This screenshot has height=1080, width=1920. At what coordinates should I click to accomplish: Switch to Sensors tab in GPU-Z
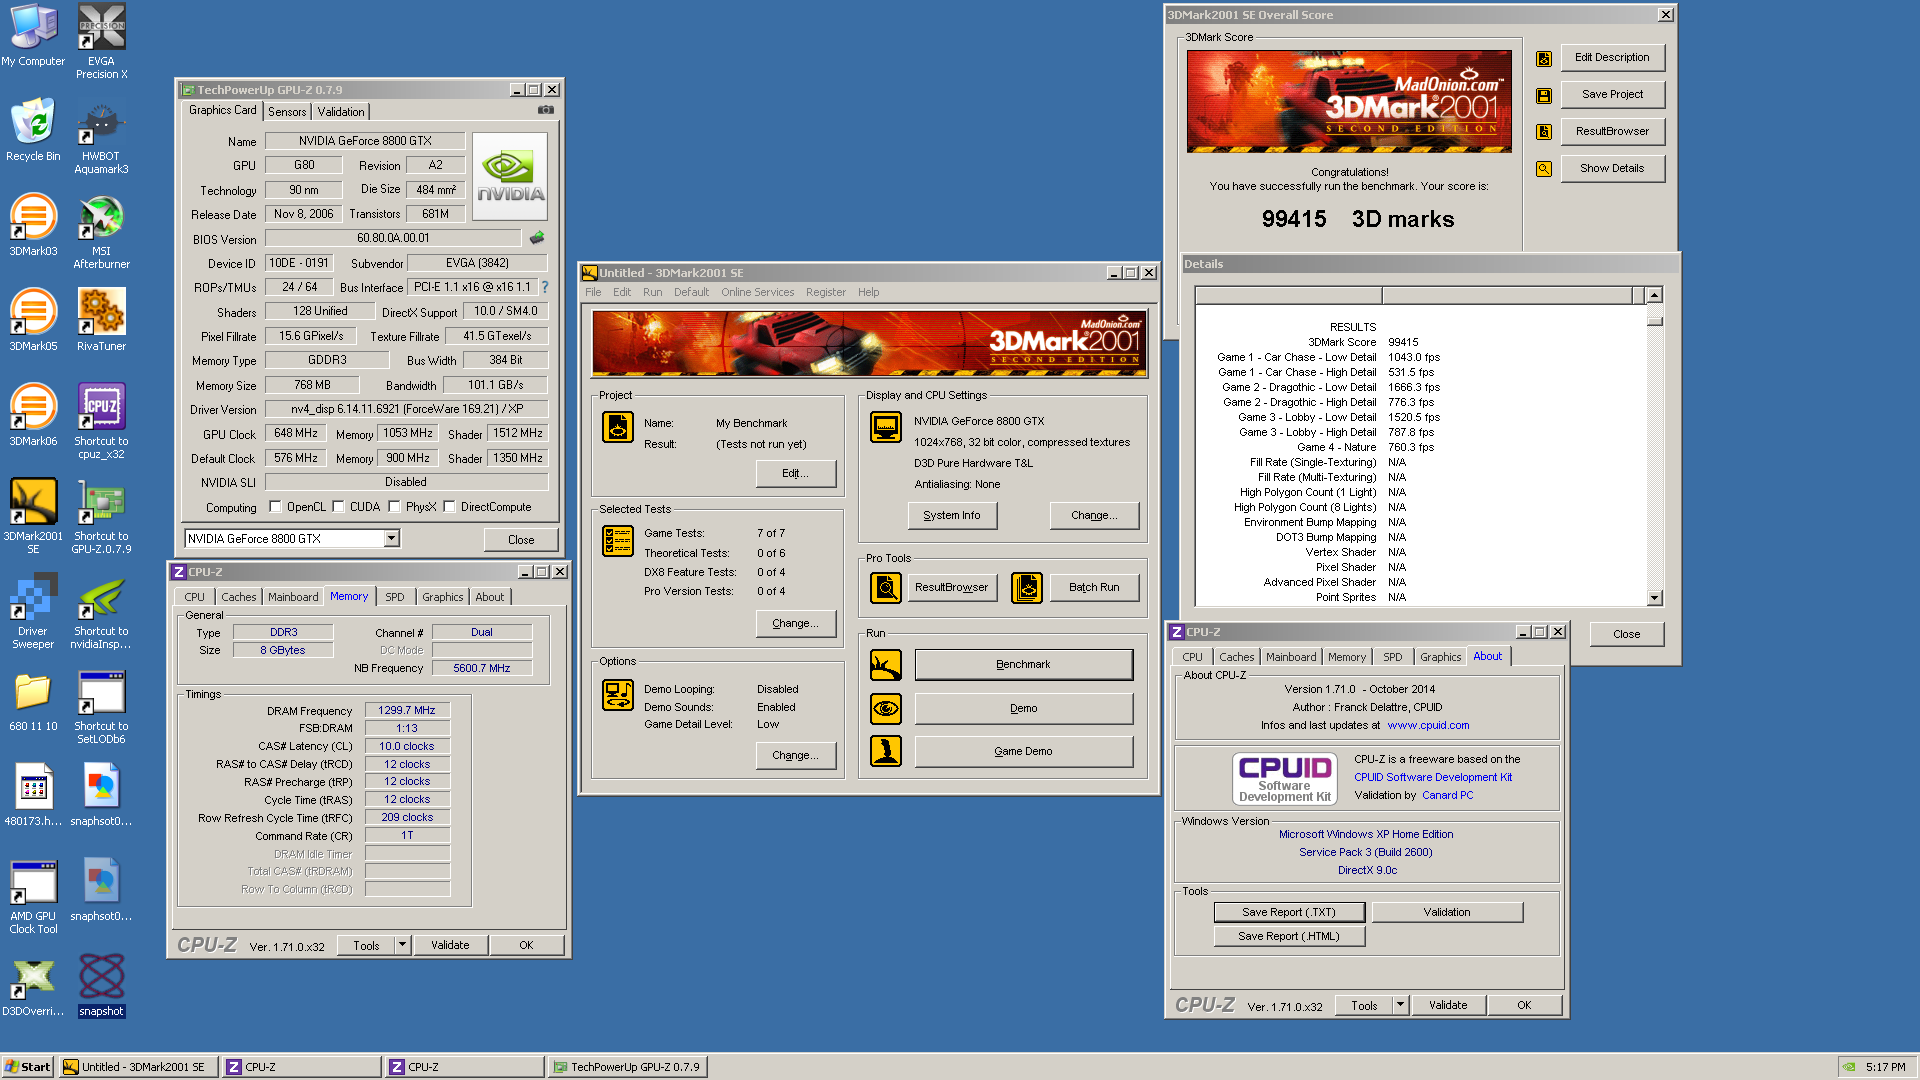pos(287,112)
